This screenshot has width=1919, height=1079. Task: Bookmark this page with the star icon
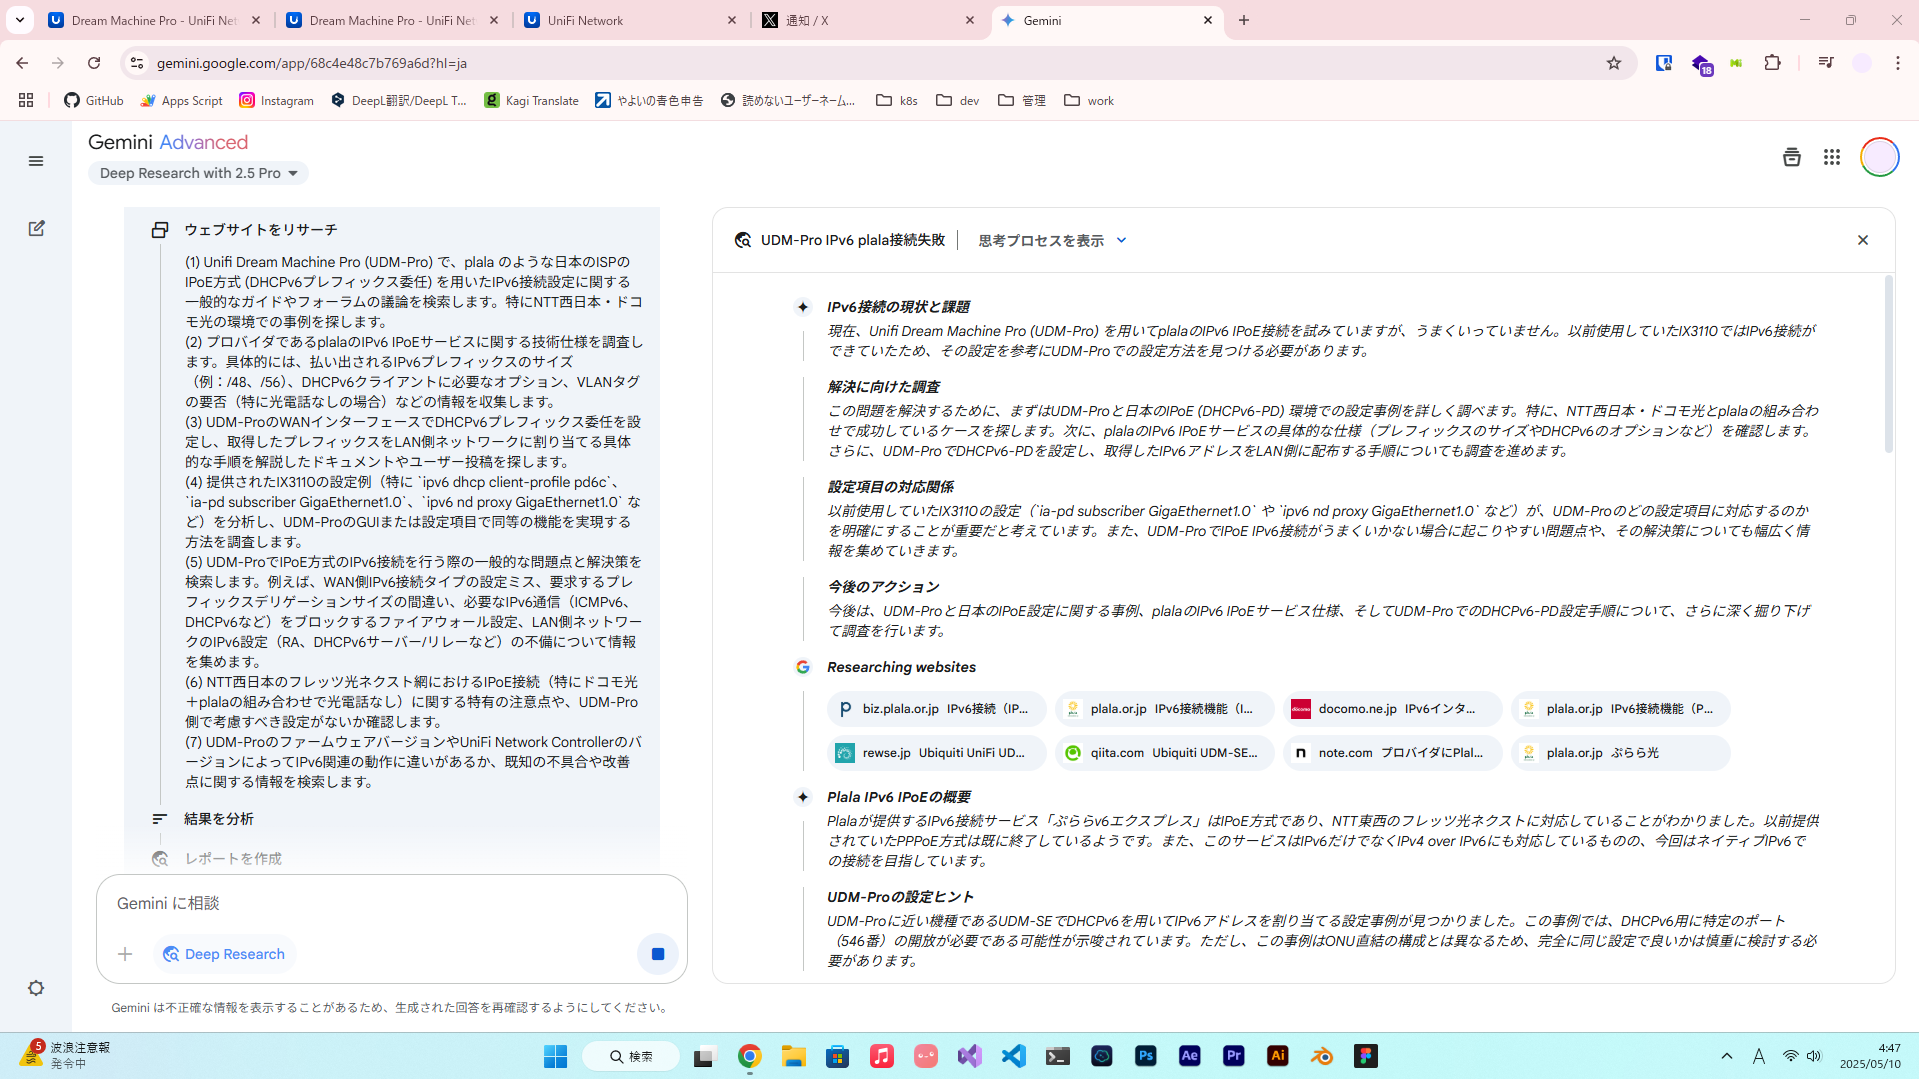tap(1613, 63)
